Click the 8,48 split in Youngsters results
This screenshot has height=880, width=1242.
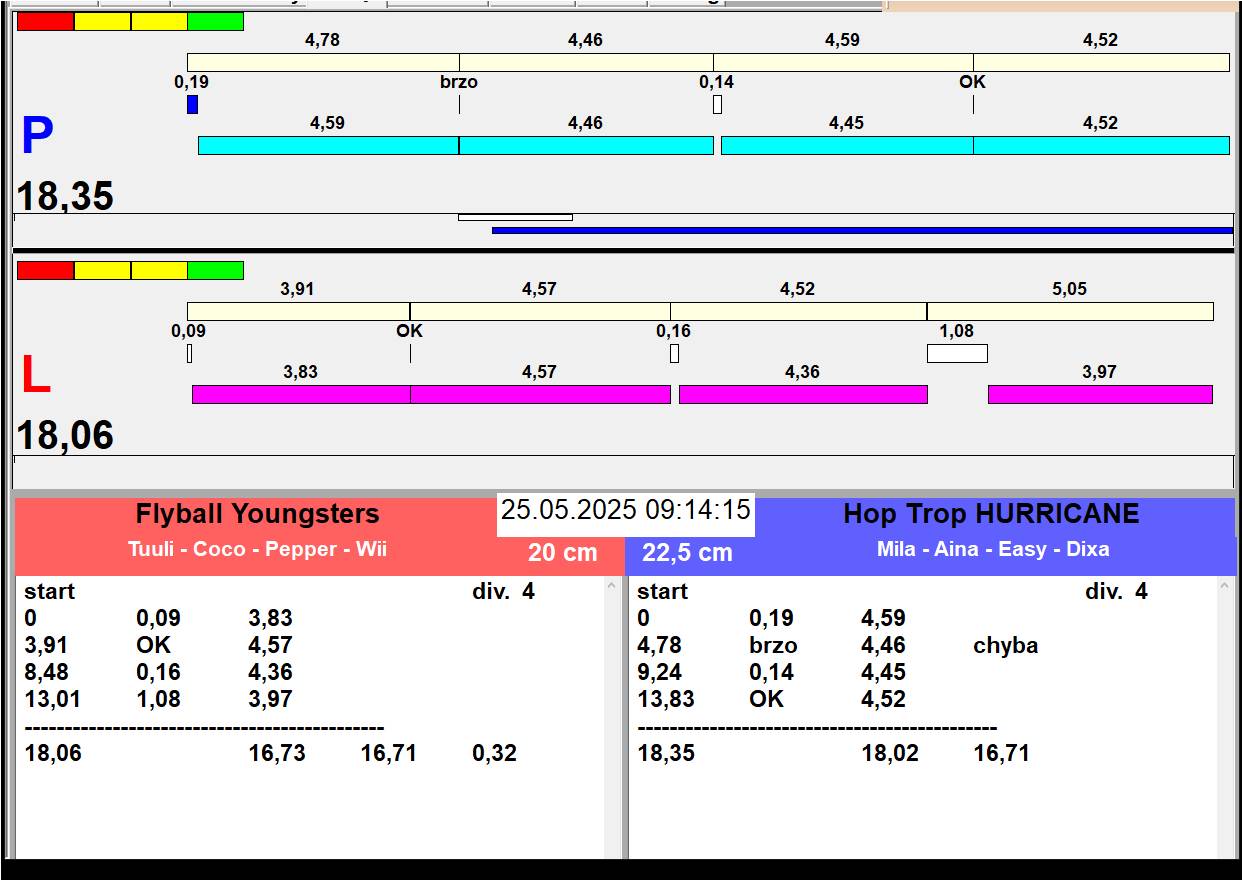tap(46, 672)
